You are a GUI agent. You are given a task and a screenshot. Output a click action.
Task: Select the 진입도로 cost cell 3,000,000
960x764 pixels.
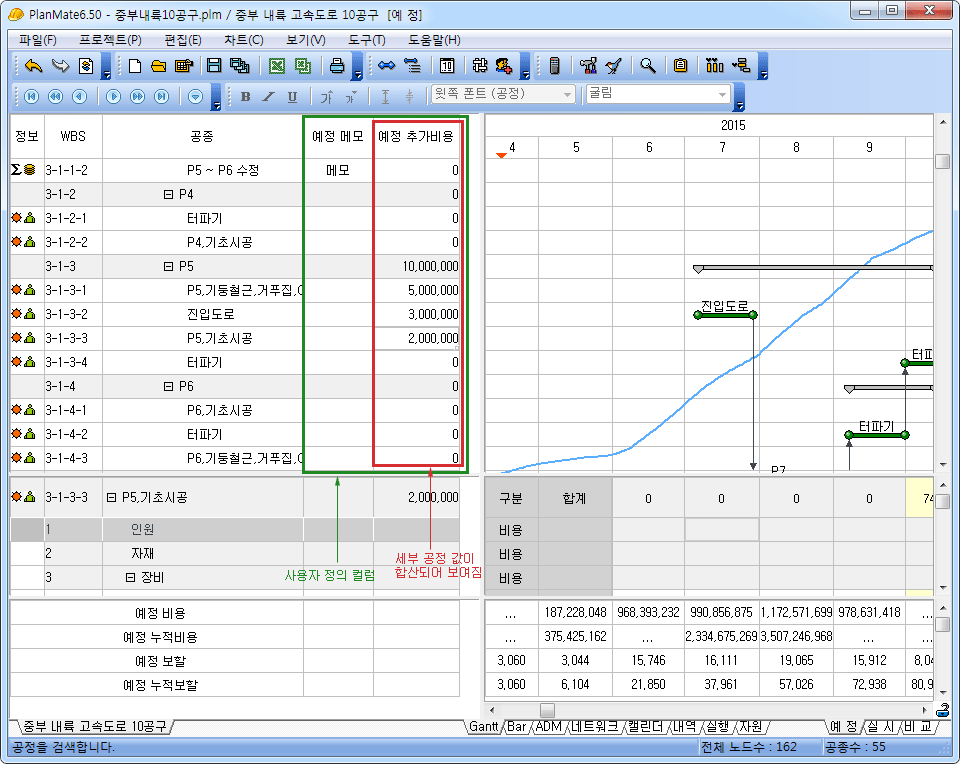pos(417,314)
